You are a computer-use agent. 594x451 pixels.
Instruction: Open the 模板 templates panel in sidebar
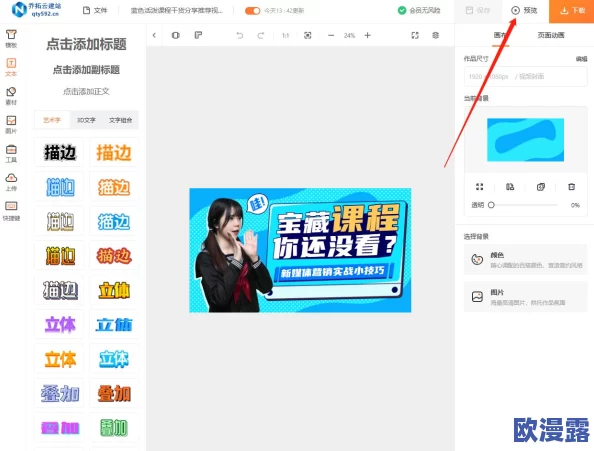click(11, 39)
